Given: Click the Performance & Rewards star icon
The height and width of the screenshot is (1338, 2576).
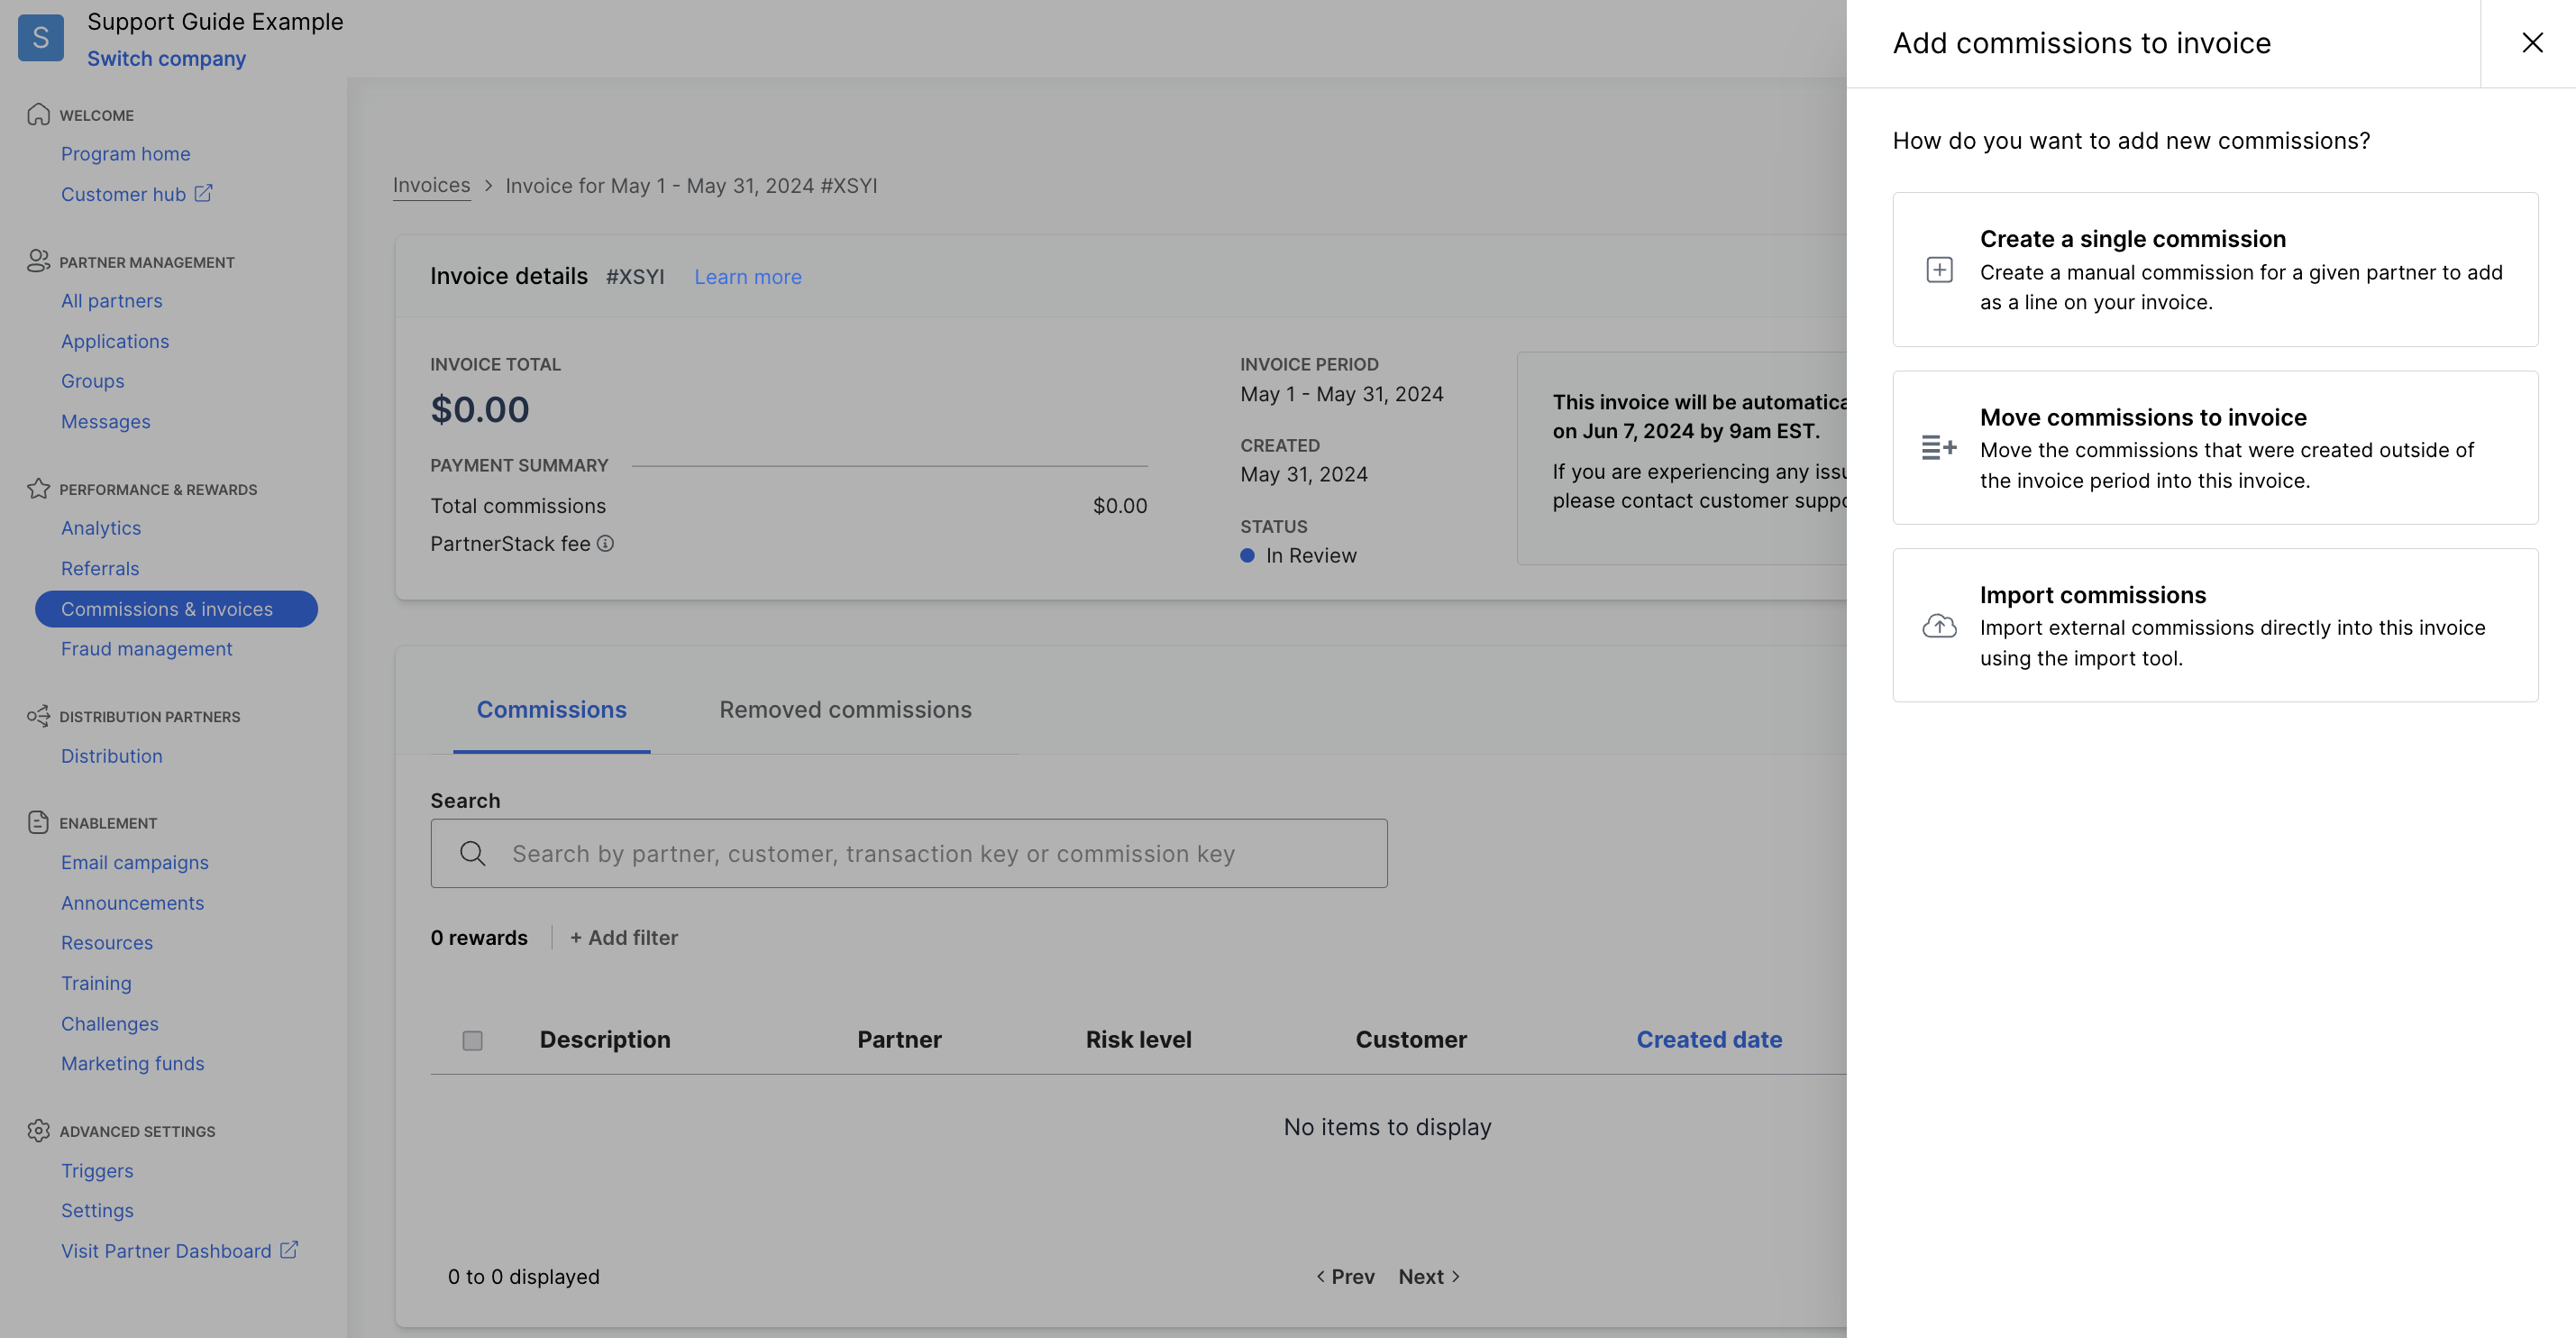Looking at the screenshot, I should click(x=38, y=489).
